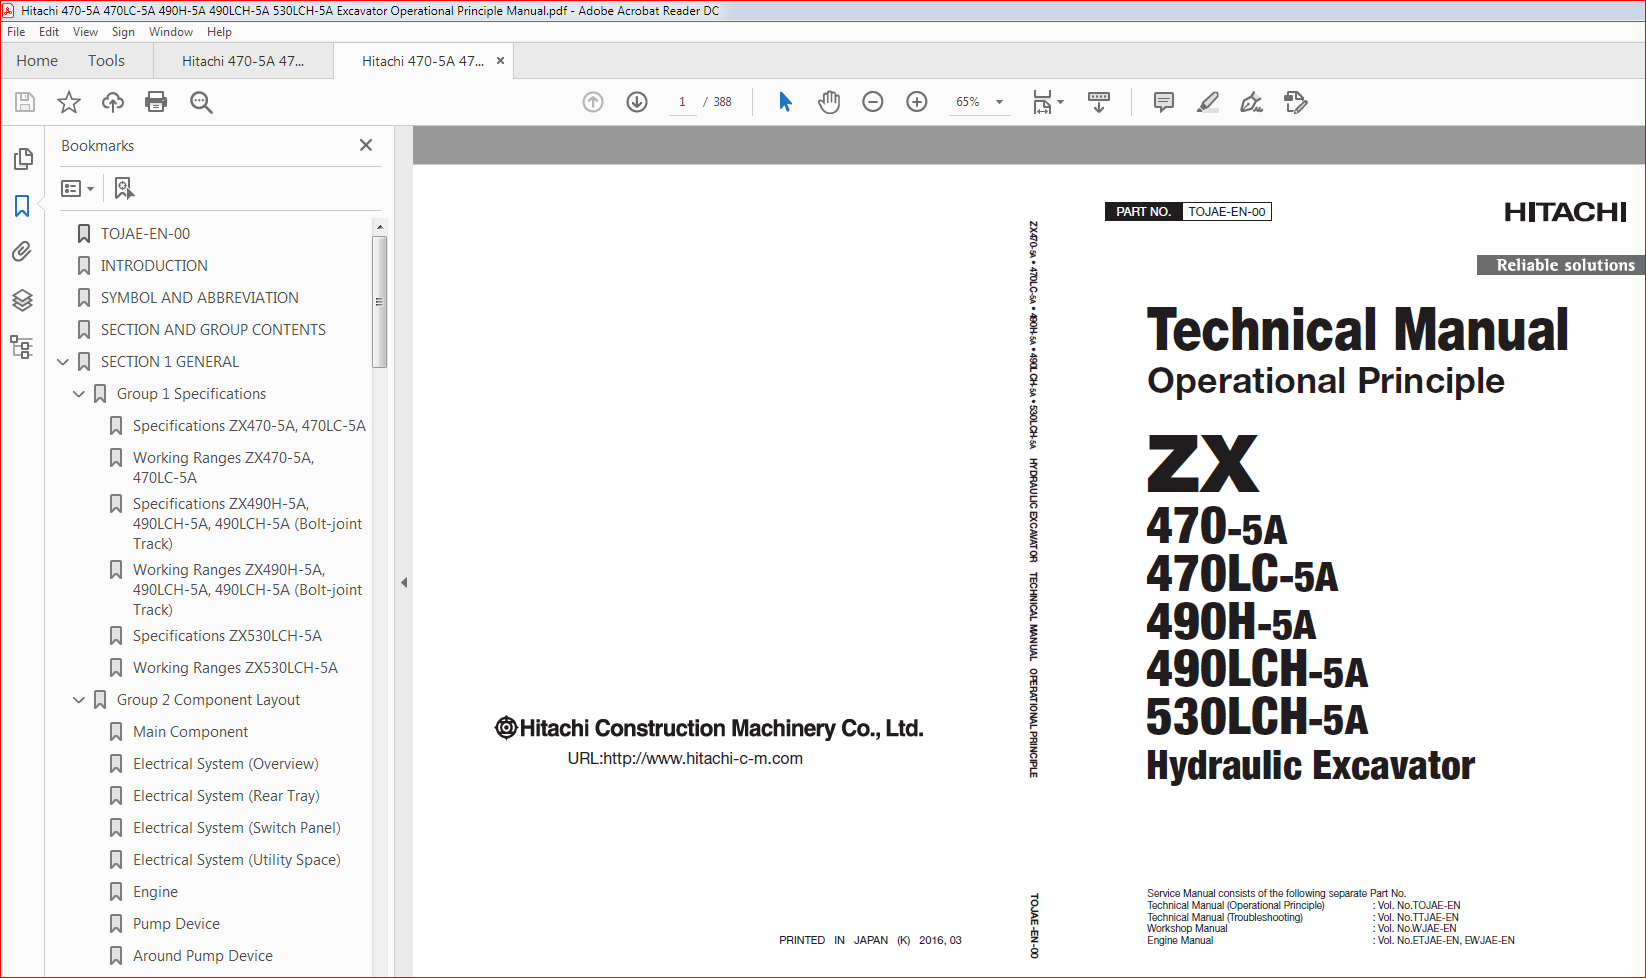Open Around Pump Device bookmark
Viewport: 1646px width, 978px height.
(x=202, y=956)
